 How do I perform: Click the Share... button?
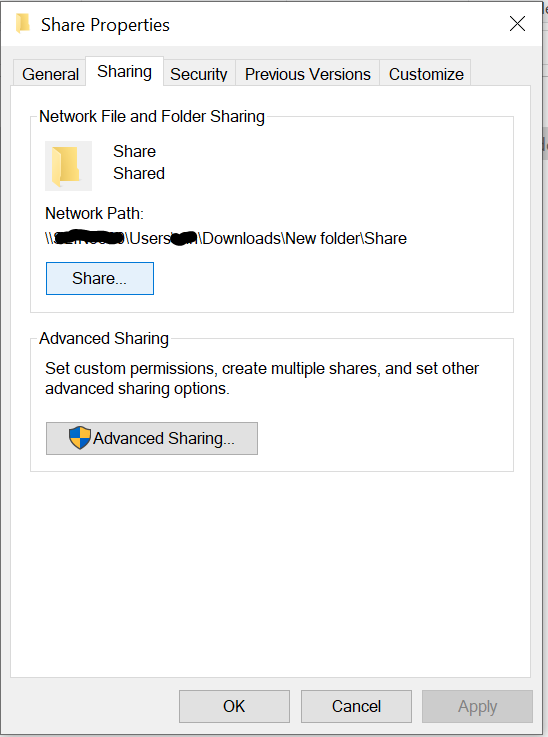point(100,278)
